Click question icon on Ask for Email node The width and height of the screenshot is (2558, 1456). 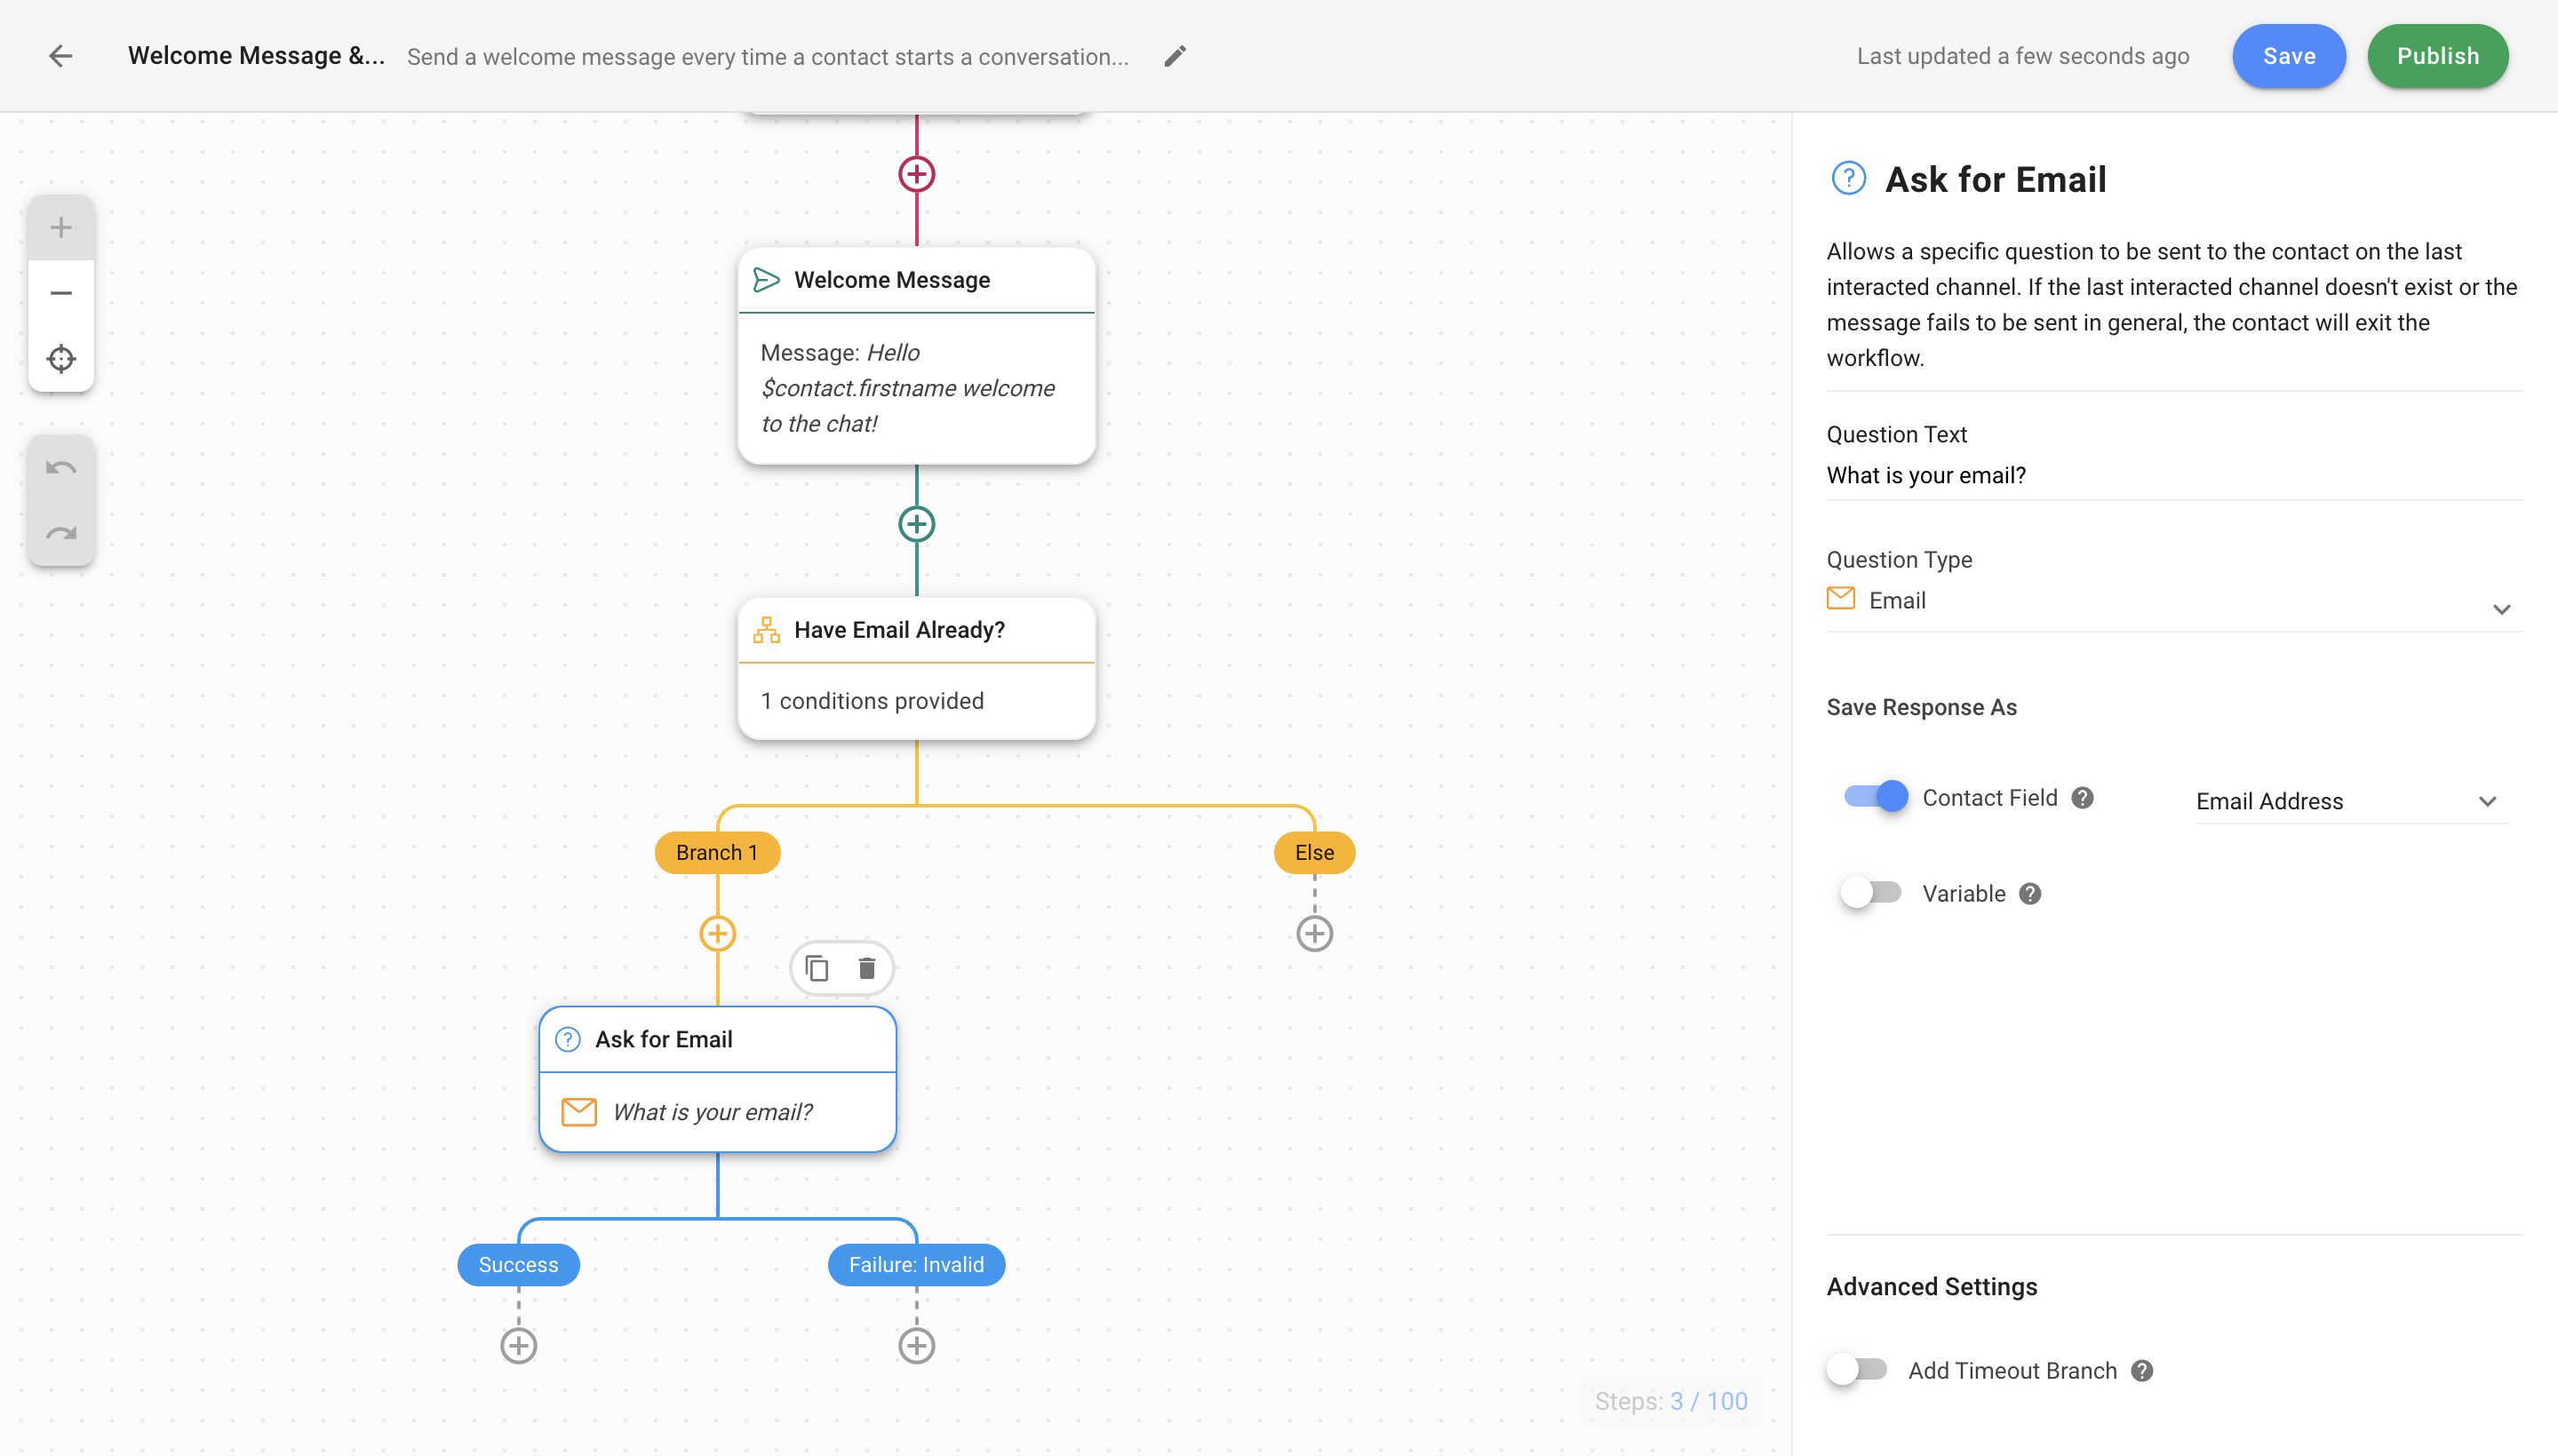567,1040
